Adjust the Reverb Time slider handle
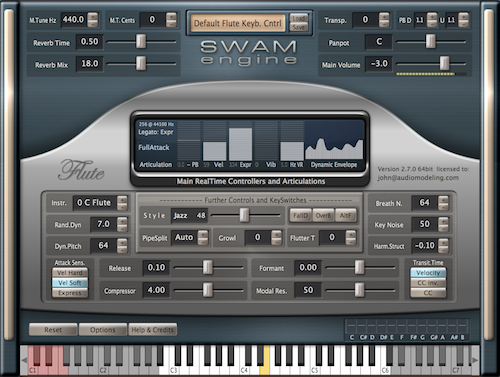 pyautogui.click(x=141, y=42)
